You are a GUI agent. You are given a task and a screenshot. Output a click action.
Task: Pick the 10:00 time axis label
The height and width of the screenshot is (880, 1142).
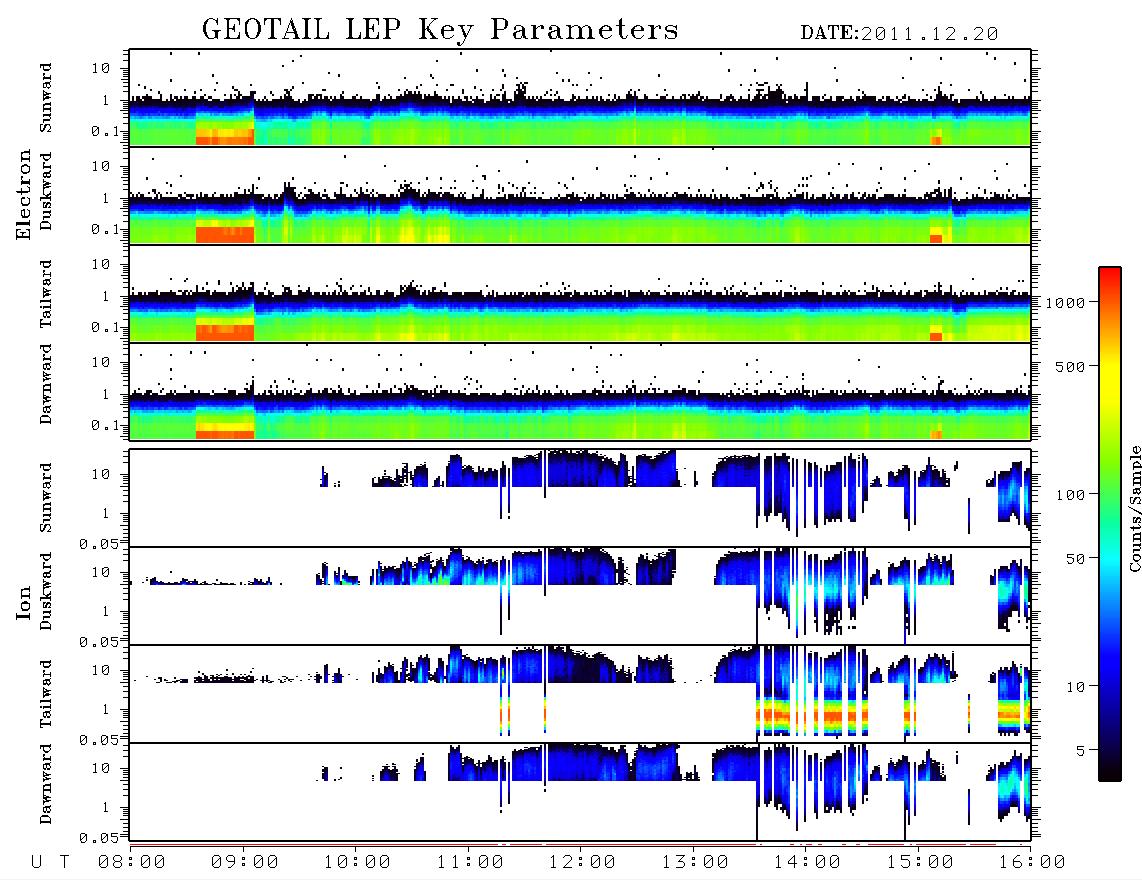[x=357, y=863]
